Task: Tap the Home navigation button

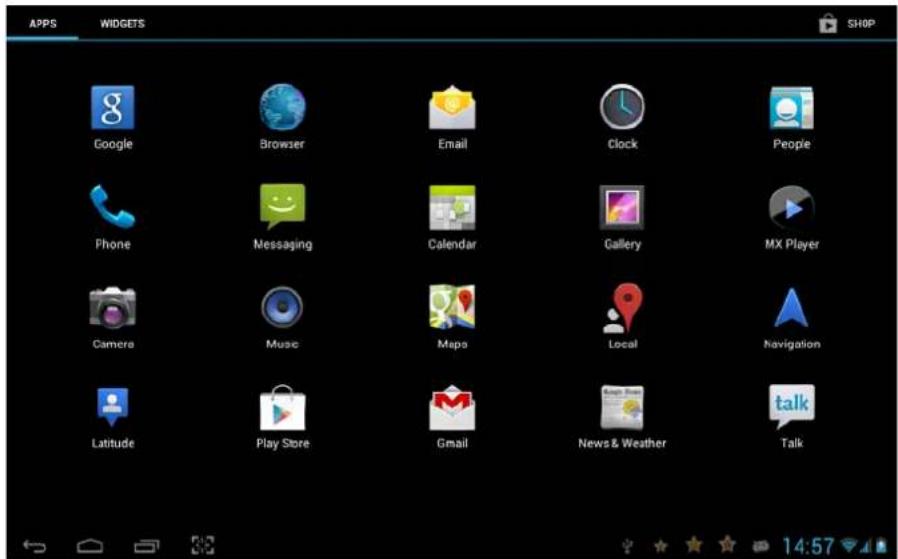Action: (x=90, y=545)
